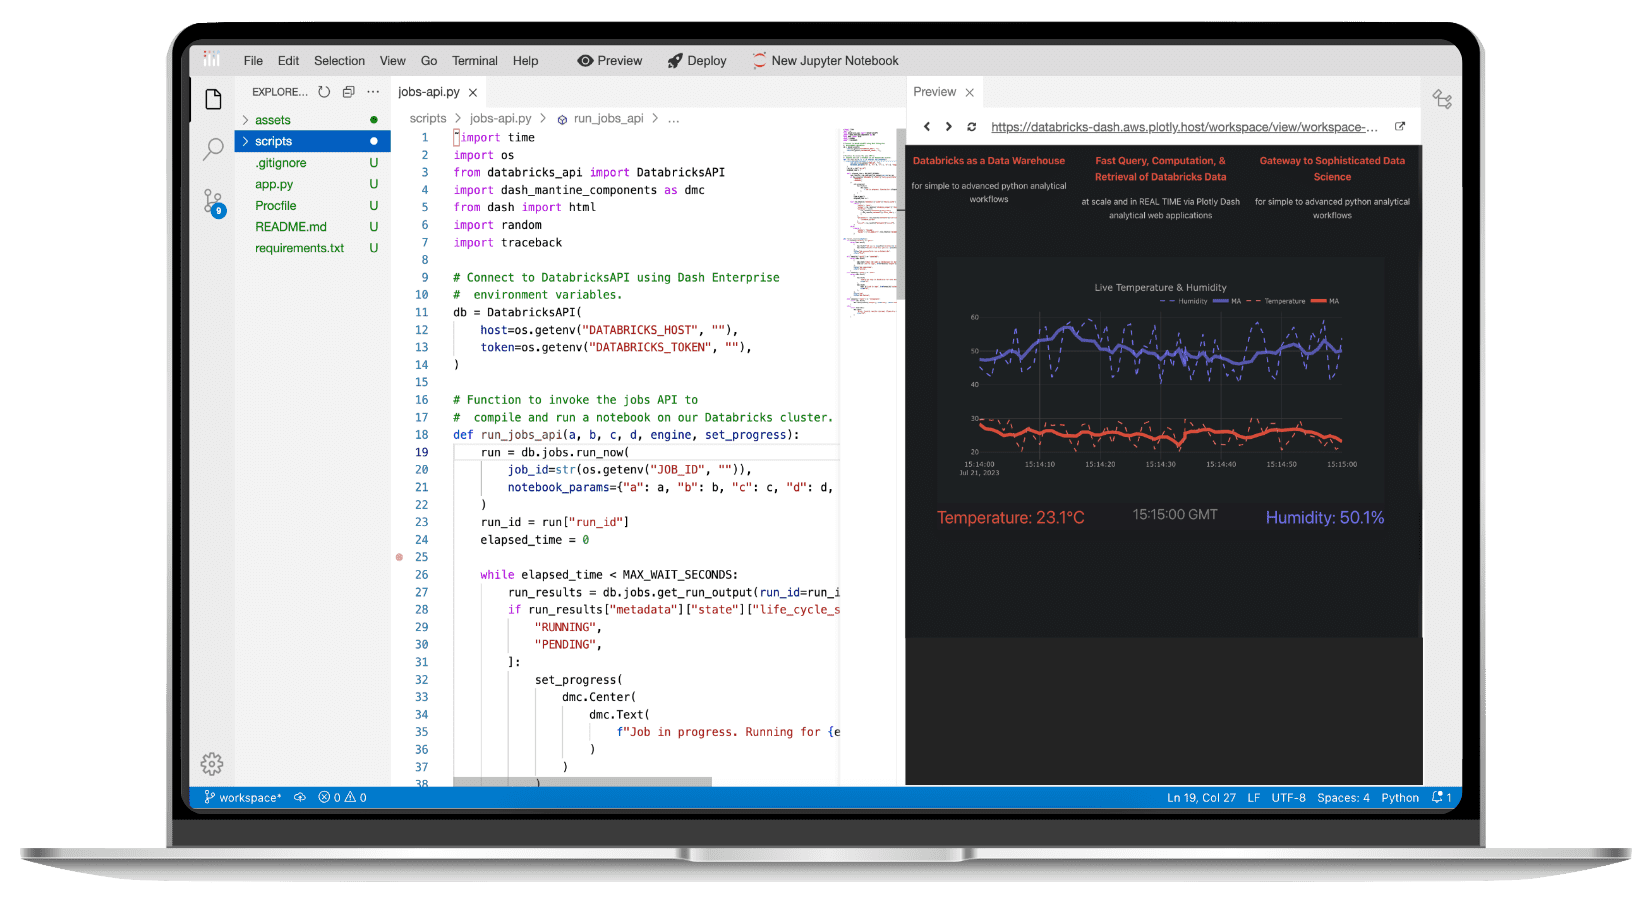The width and height of the screenshot is (1651, 902).
Task: Click the refresh explorer icon
Action: coord(324,91)
